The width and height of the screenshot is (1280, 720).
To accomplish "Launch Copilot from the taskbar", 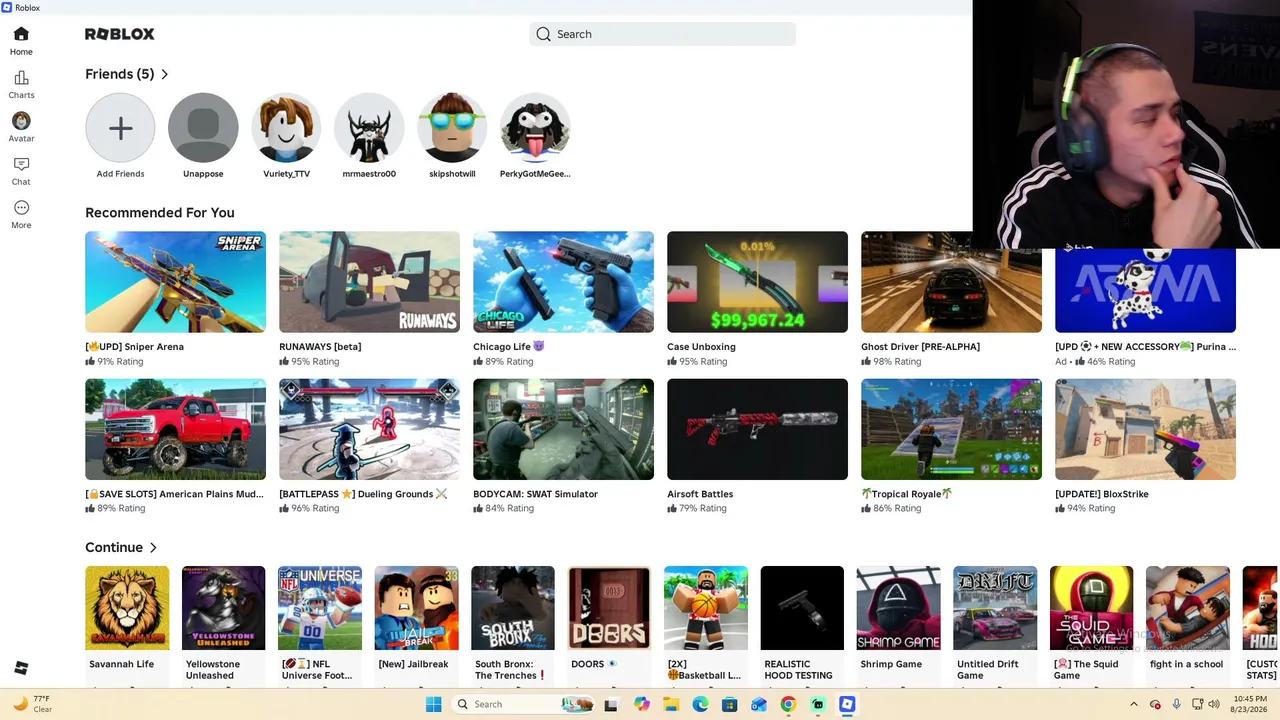I will pos(641,704).
